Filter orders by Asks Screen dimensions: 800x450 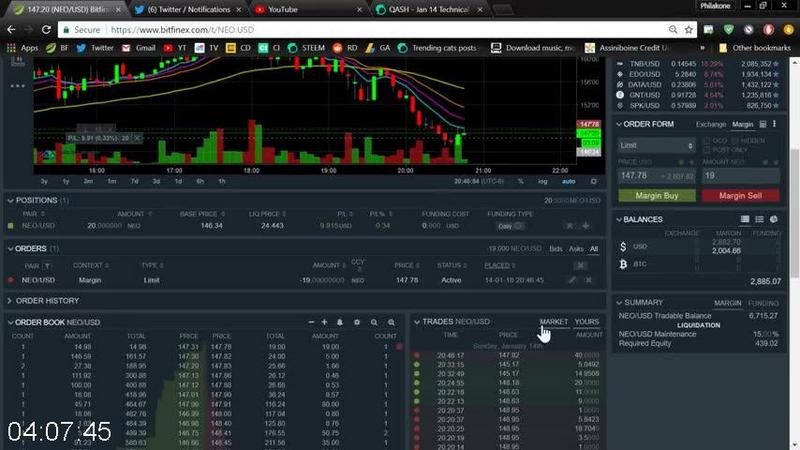pos(576,249)
